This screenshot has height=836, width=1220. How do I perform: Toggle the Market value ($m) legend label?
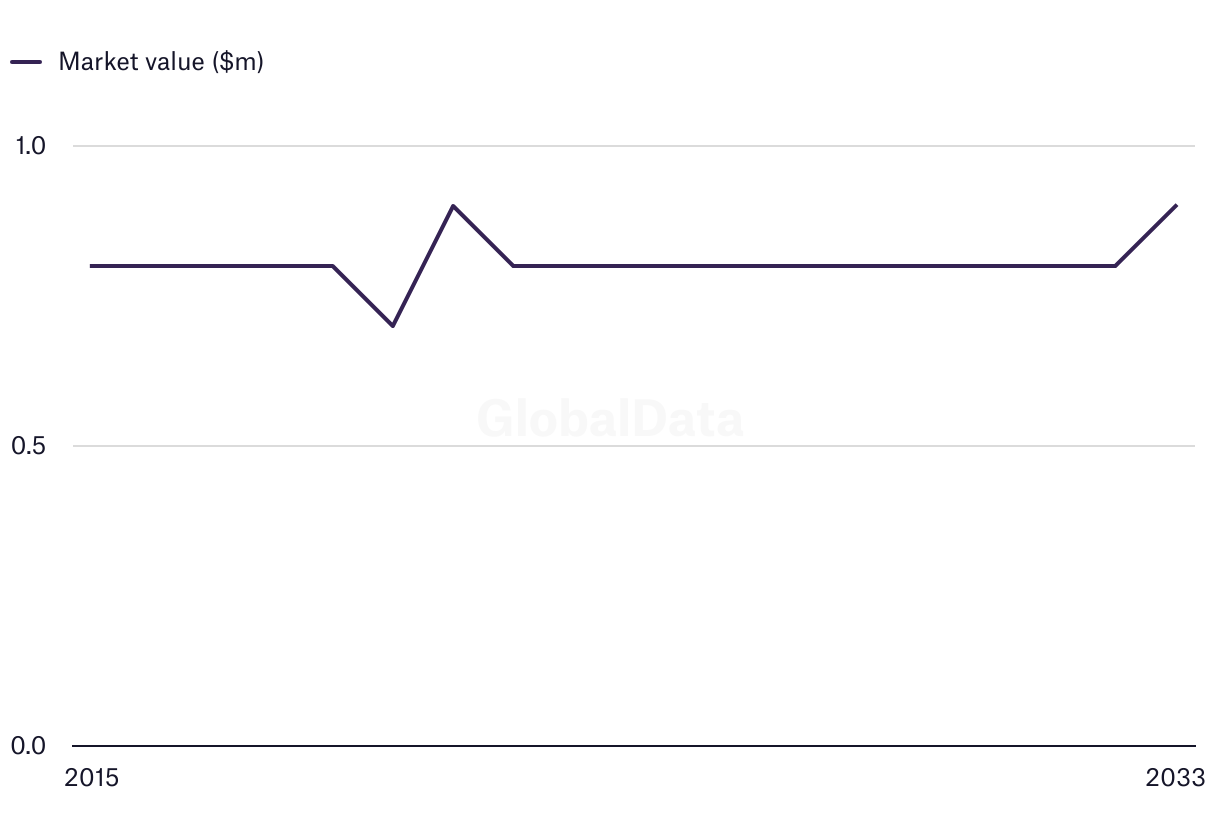click(160, 62)
